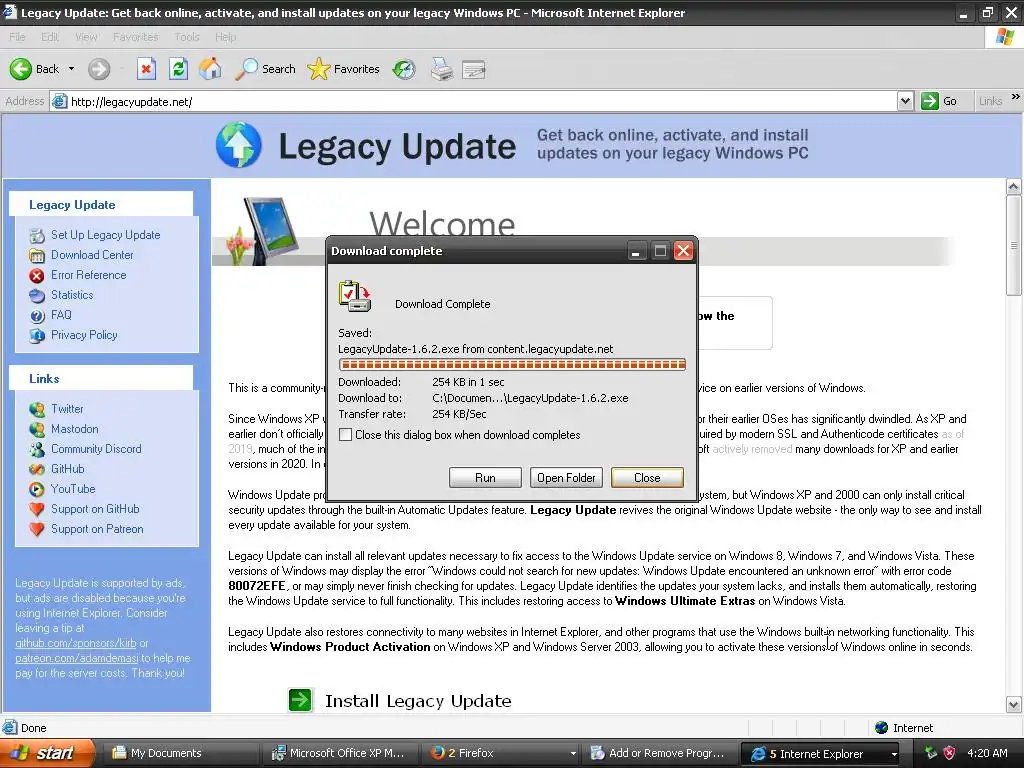Click the Open Folder button
Image resolution: width=1024 pixels, height=768 pixels.
pos(566,477)
